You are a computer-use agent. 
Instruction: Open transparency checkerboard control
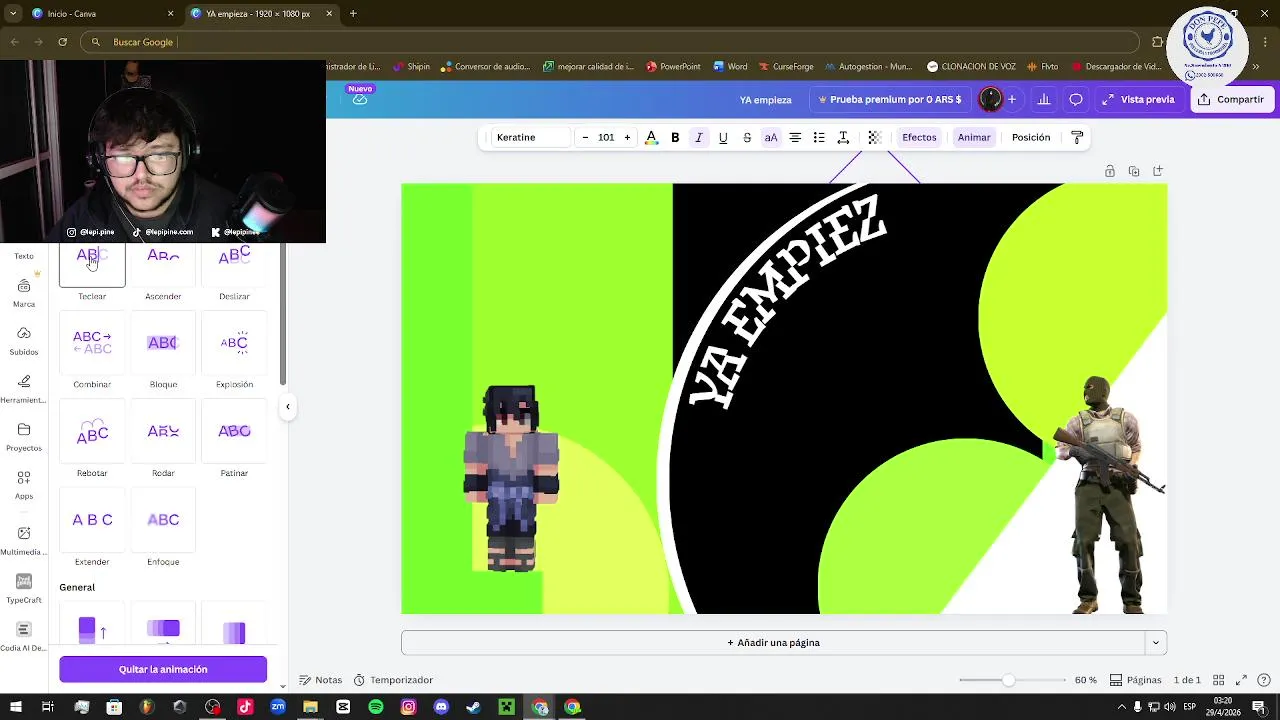point(874,137)
